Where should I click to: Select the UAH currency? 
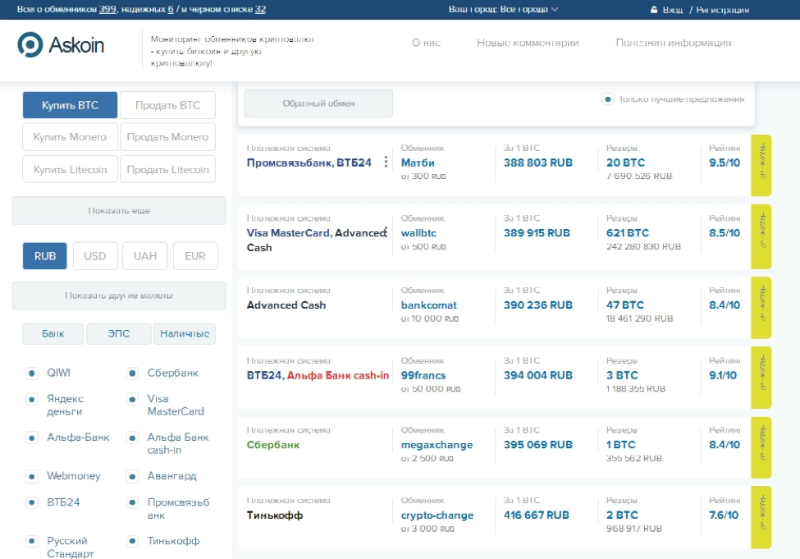pos(145,256)
